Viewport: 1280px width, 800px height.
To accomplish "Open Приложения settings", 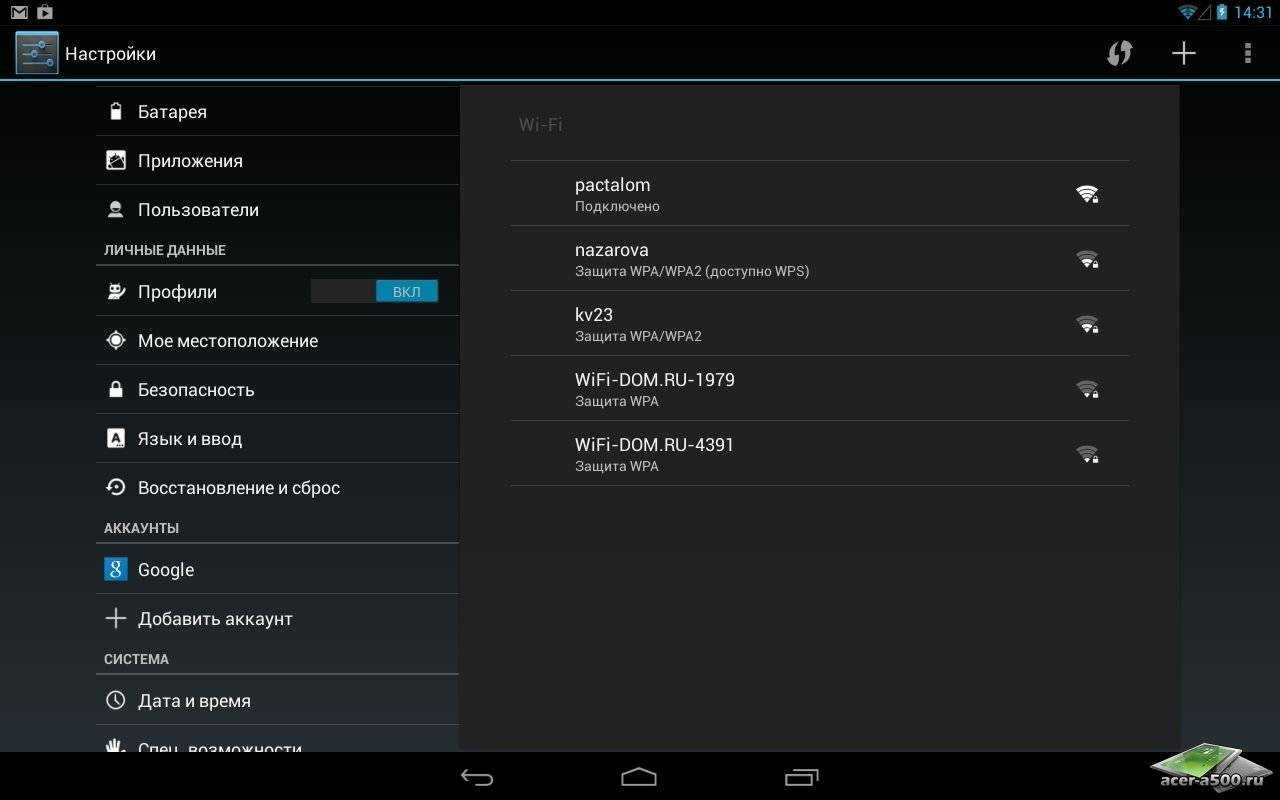I will click(277, 160).
